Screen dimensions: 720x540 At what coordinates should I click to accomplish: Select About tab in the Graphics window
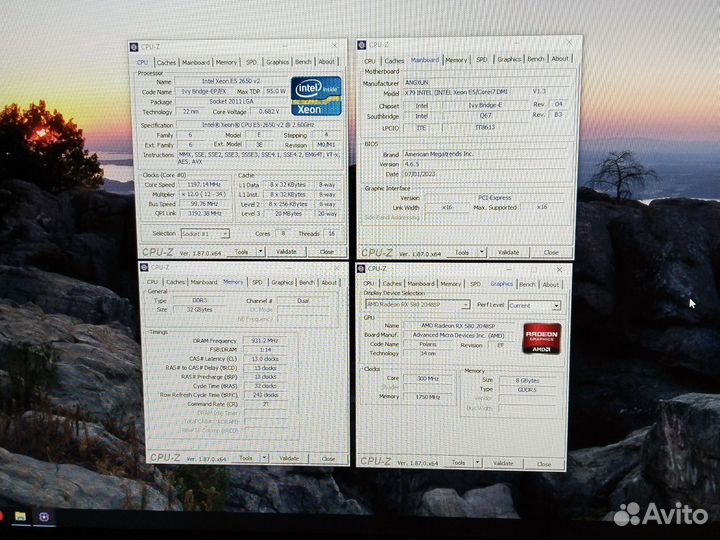click(x=551, y=285)
